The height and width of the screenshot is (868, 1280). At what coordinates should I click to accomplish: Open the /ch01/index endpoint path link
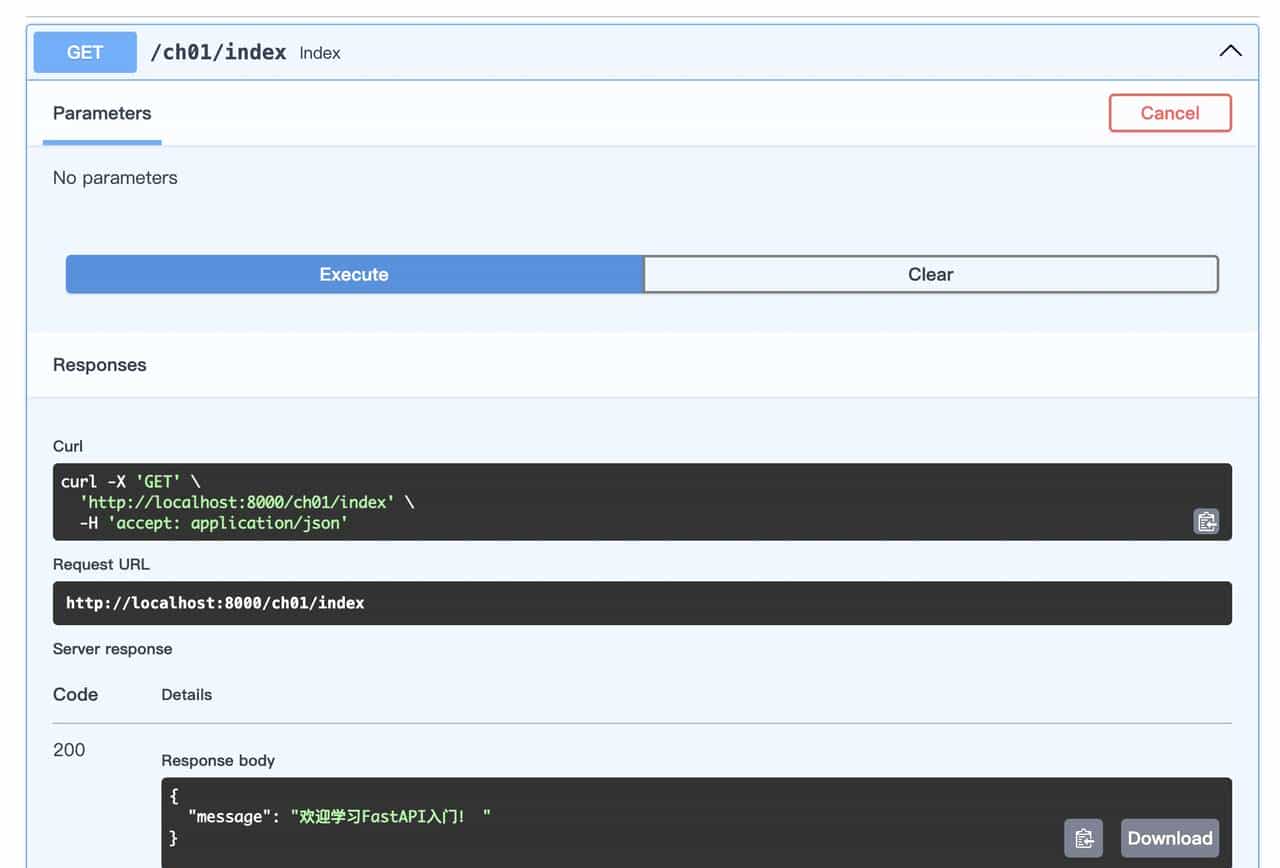[x=217, y=52]
